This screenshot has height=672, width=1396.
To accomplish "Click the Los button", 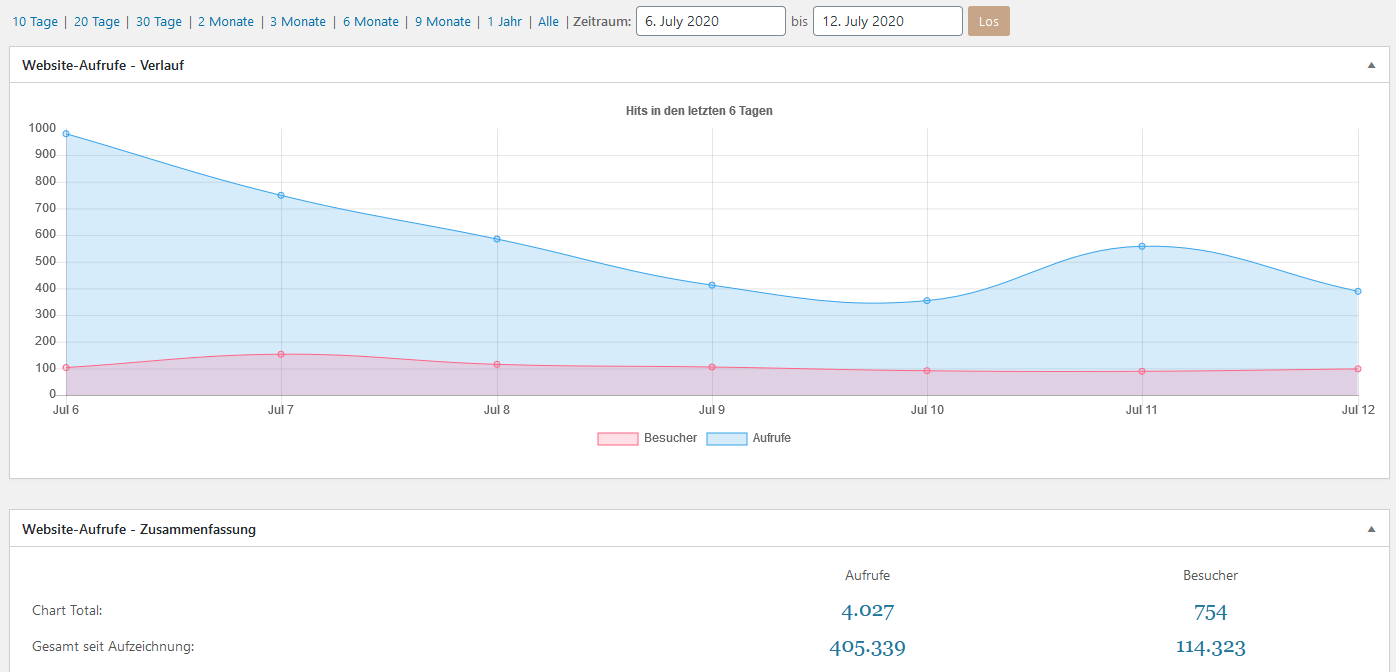I will tap(989, 21).
